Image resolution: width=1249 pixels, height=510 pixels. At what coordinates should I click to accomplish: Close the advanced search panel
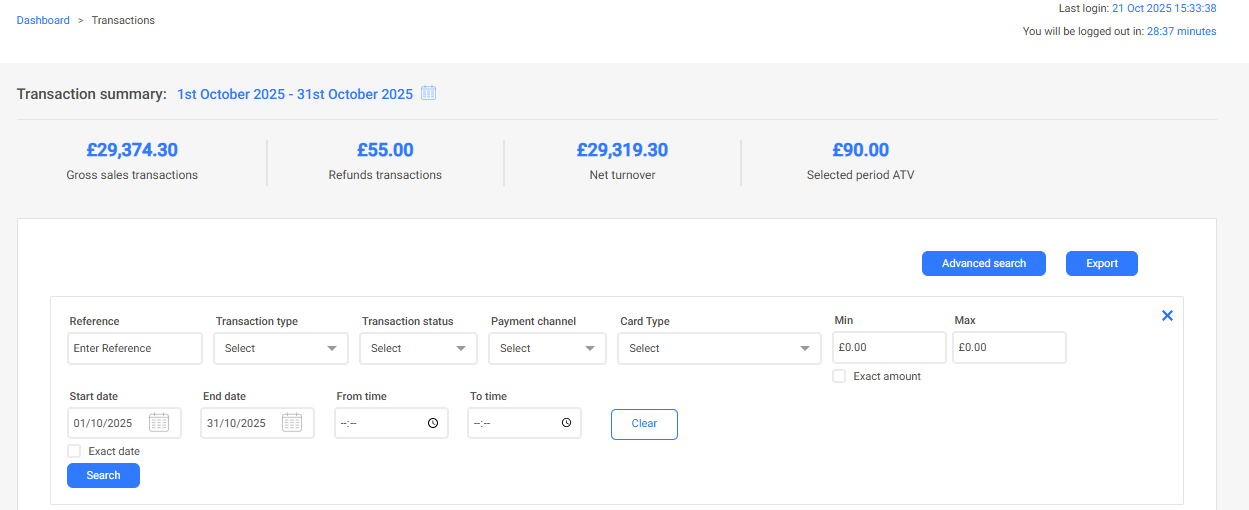tap(1167, 316)
